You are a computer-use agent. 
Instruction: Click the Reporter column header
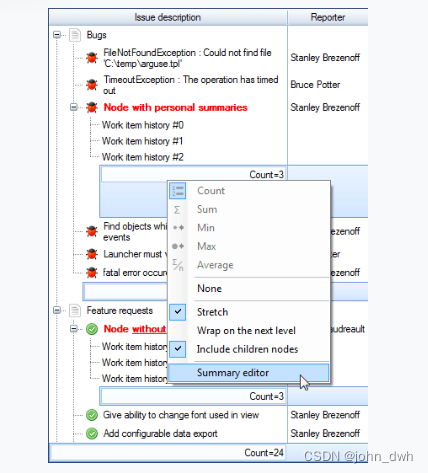(x=328, y=17)
